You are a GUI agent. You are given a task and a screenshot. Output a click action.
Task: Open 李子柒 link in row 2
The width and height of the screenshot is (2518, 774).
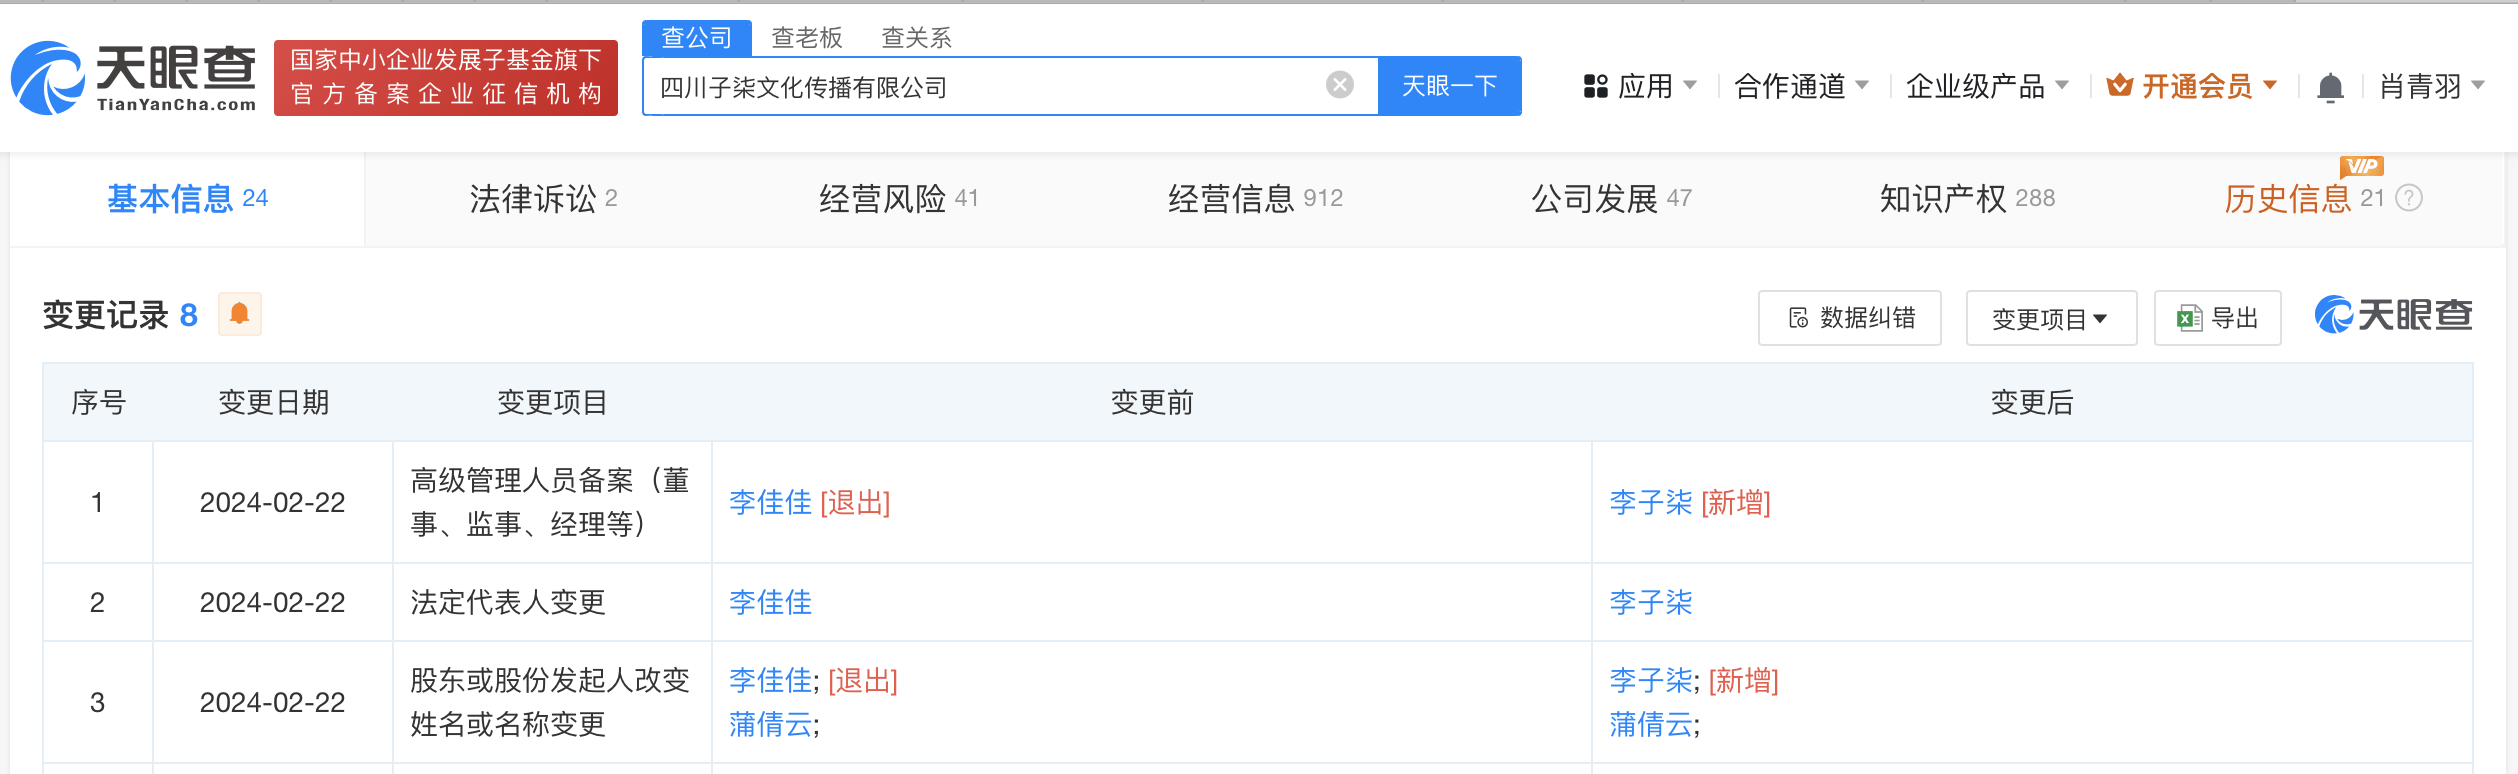point(1650,602)
